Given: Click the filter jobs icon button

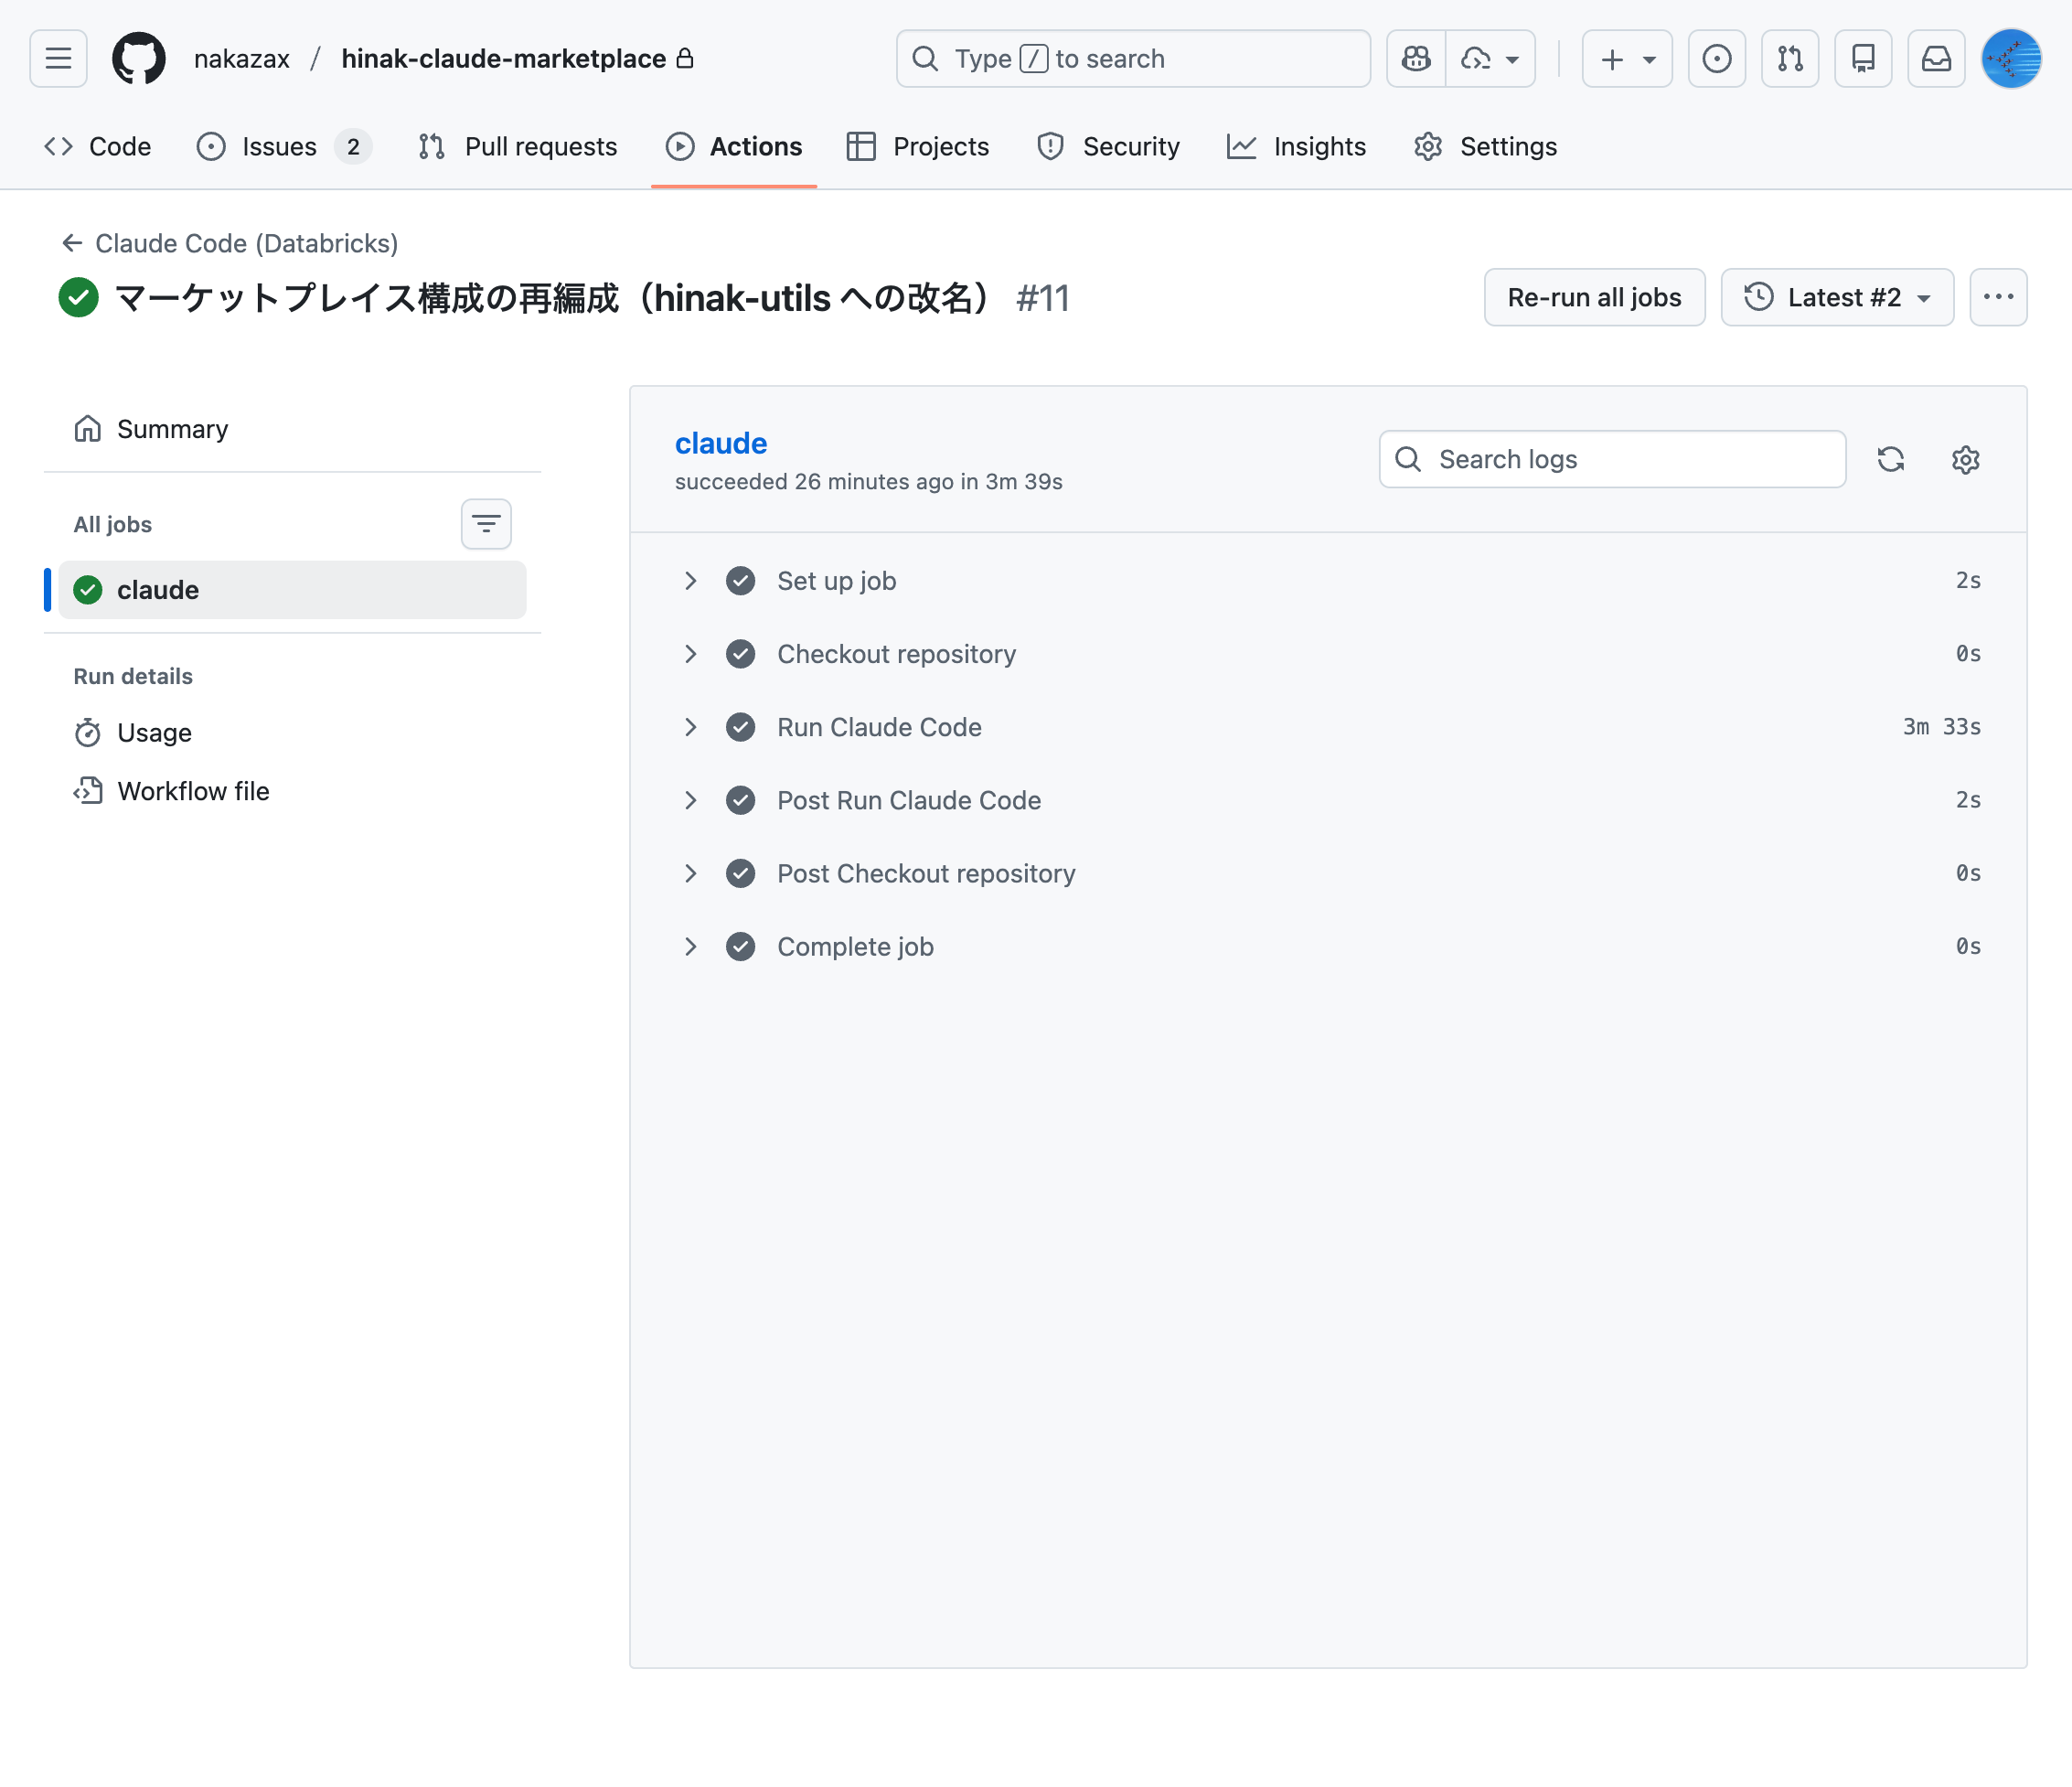Looking at the screenshot, I should click(486, 524).
